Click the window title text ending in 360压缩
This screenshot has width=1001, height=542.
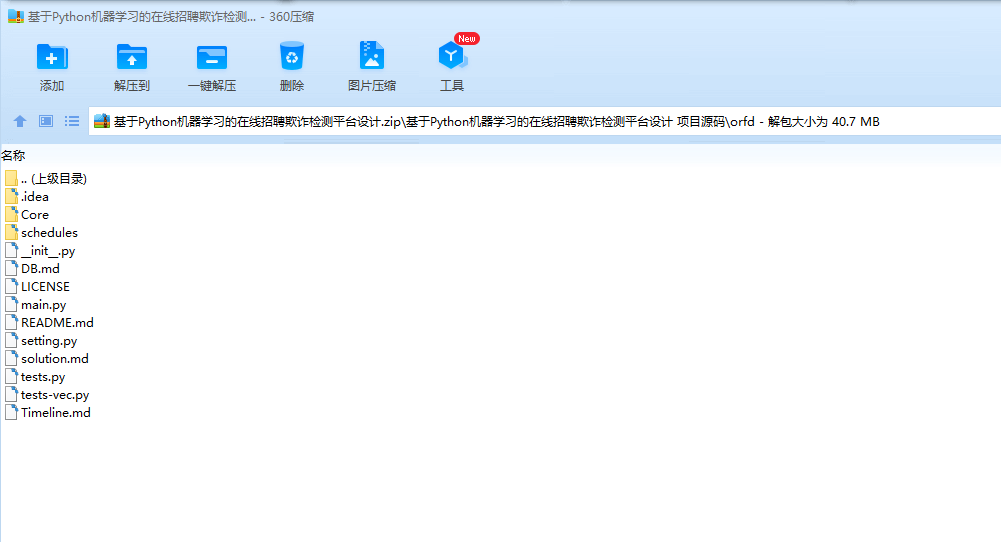[170, 17]
